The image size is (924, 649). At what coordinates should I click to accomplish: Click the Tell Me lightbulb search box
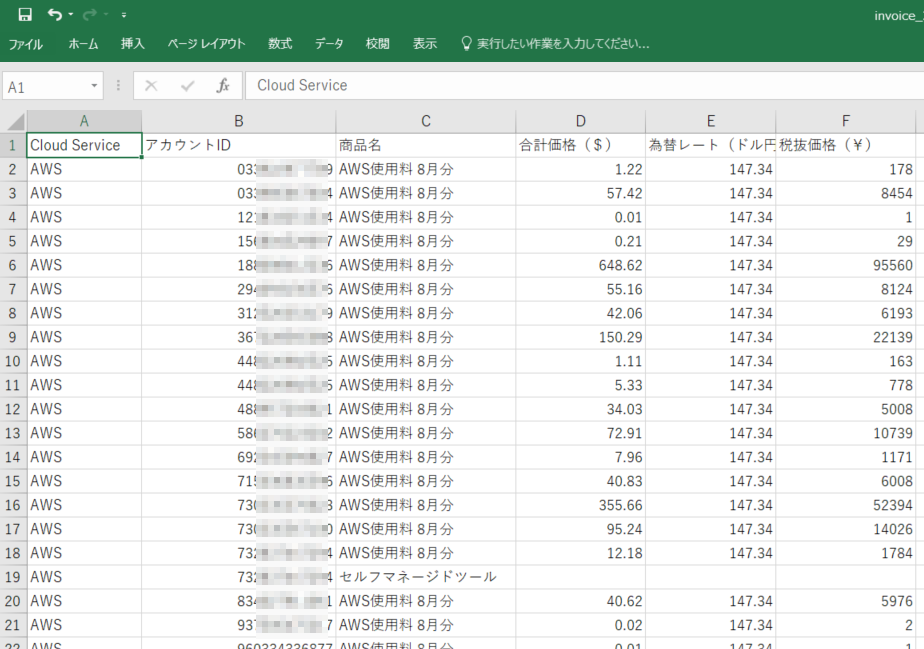point(555,44)
